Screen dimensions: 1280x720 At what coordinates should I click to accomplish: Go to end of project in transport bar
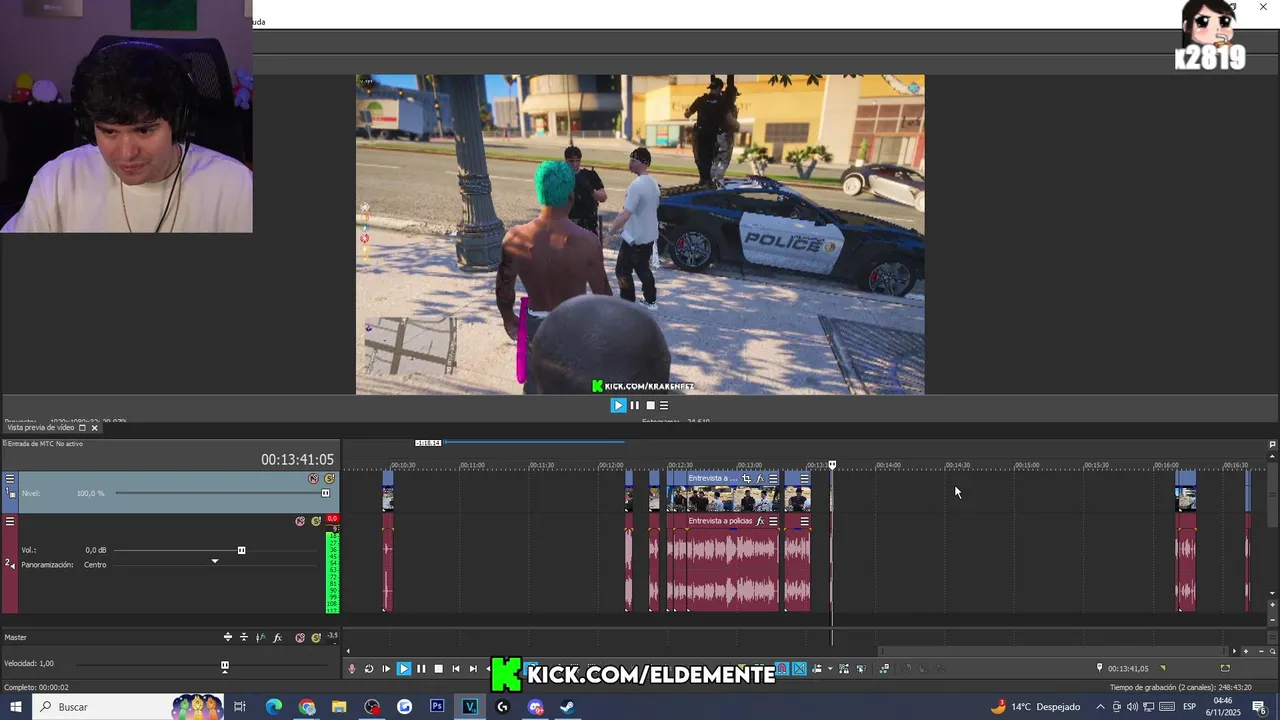[x=473, y=669]
